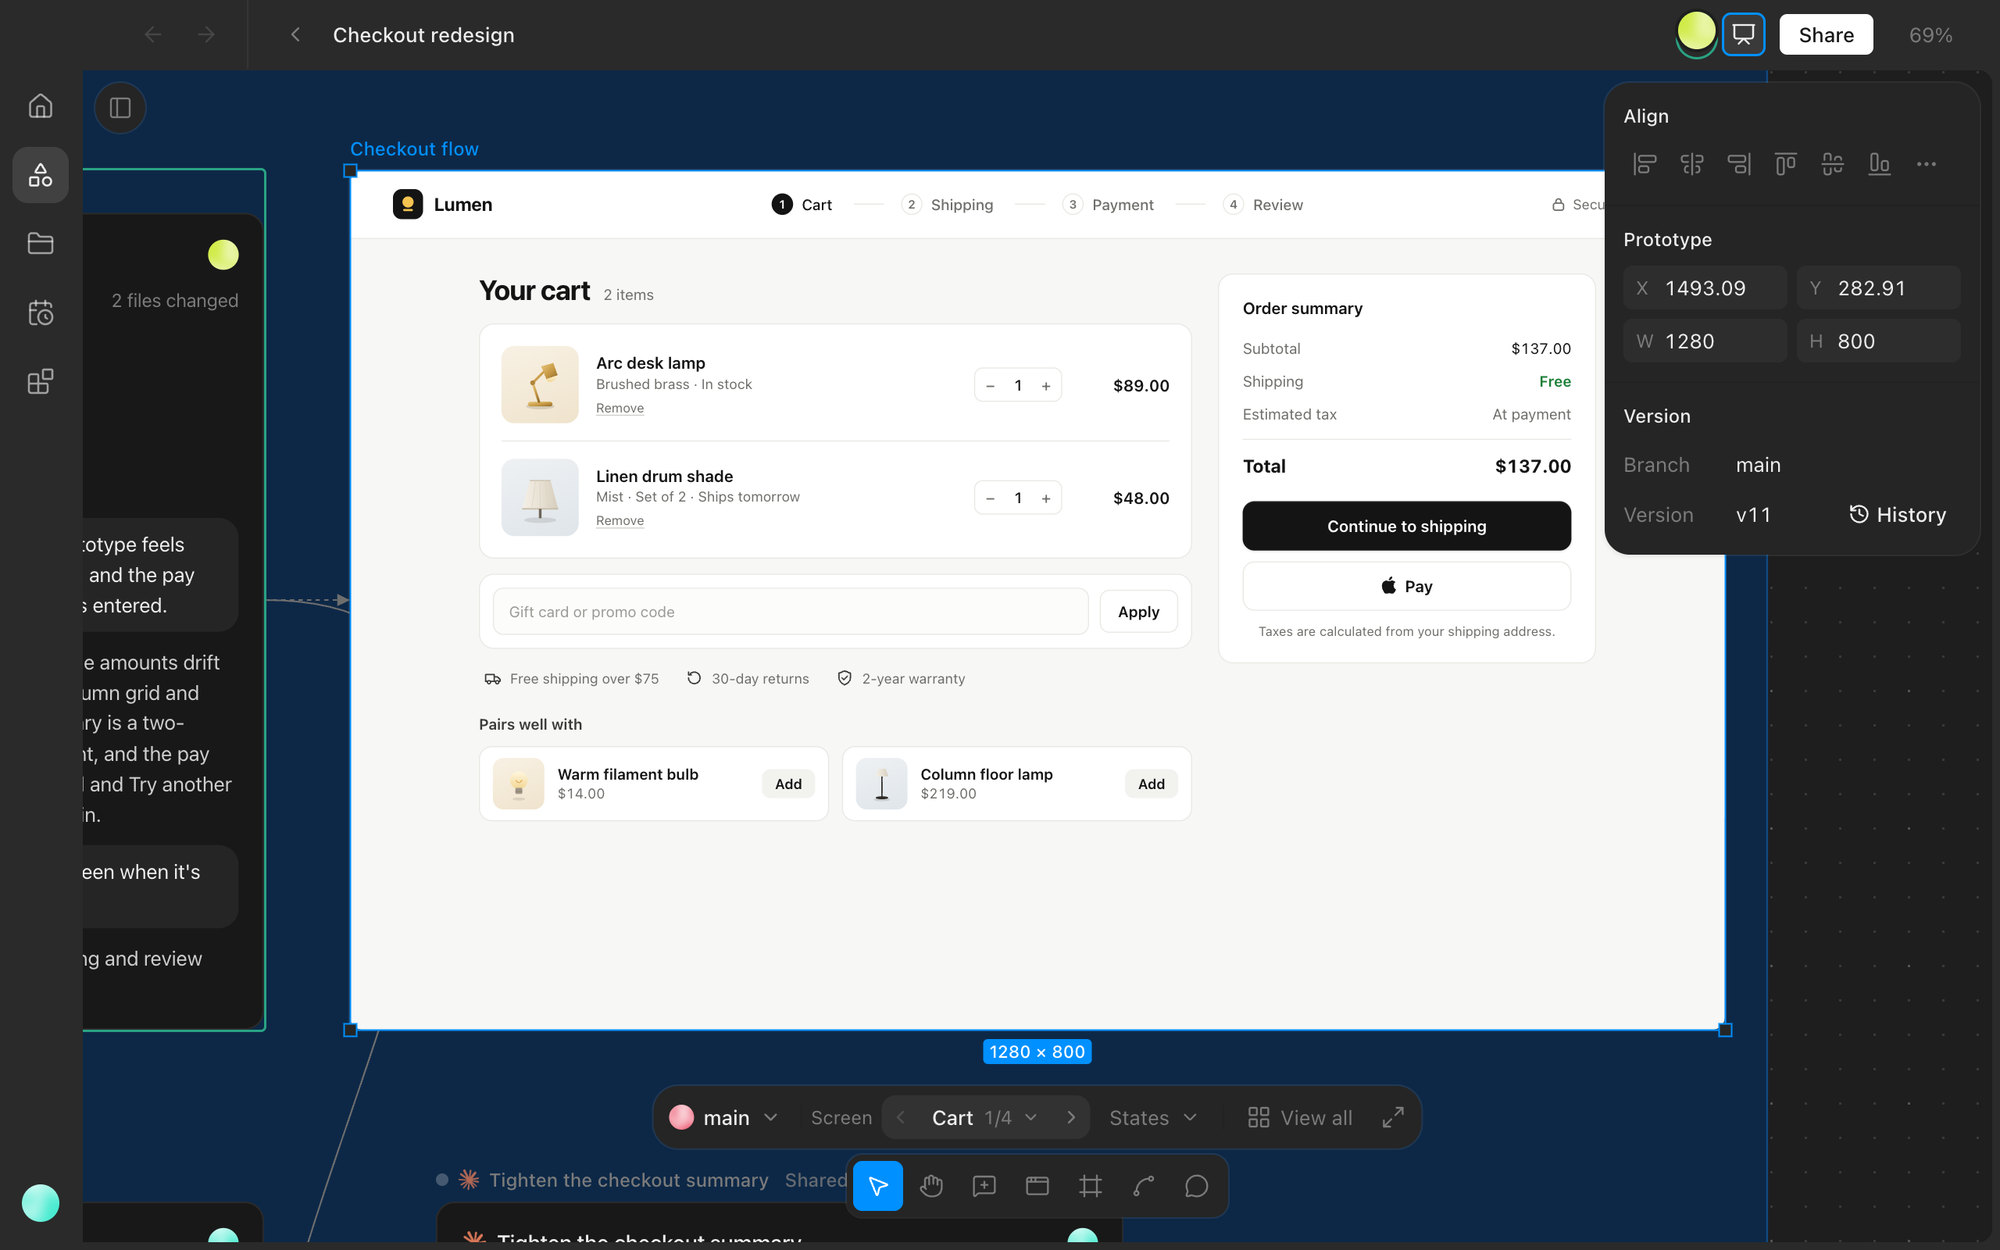Select the connector path tool
This screenshot has height=1250, width=2000.
tap(1144, 1186)
